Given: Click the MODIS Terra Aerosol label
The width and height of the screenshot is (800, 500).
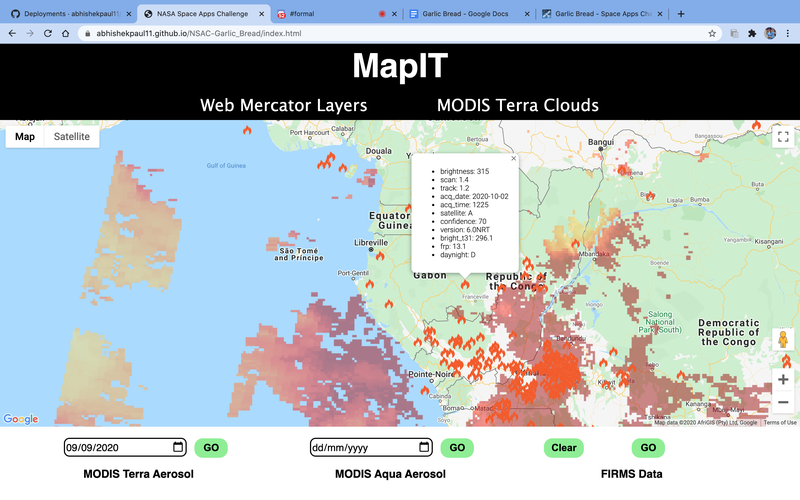Looking at the screenshot, I should tap(138, 474).
